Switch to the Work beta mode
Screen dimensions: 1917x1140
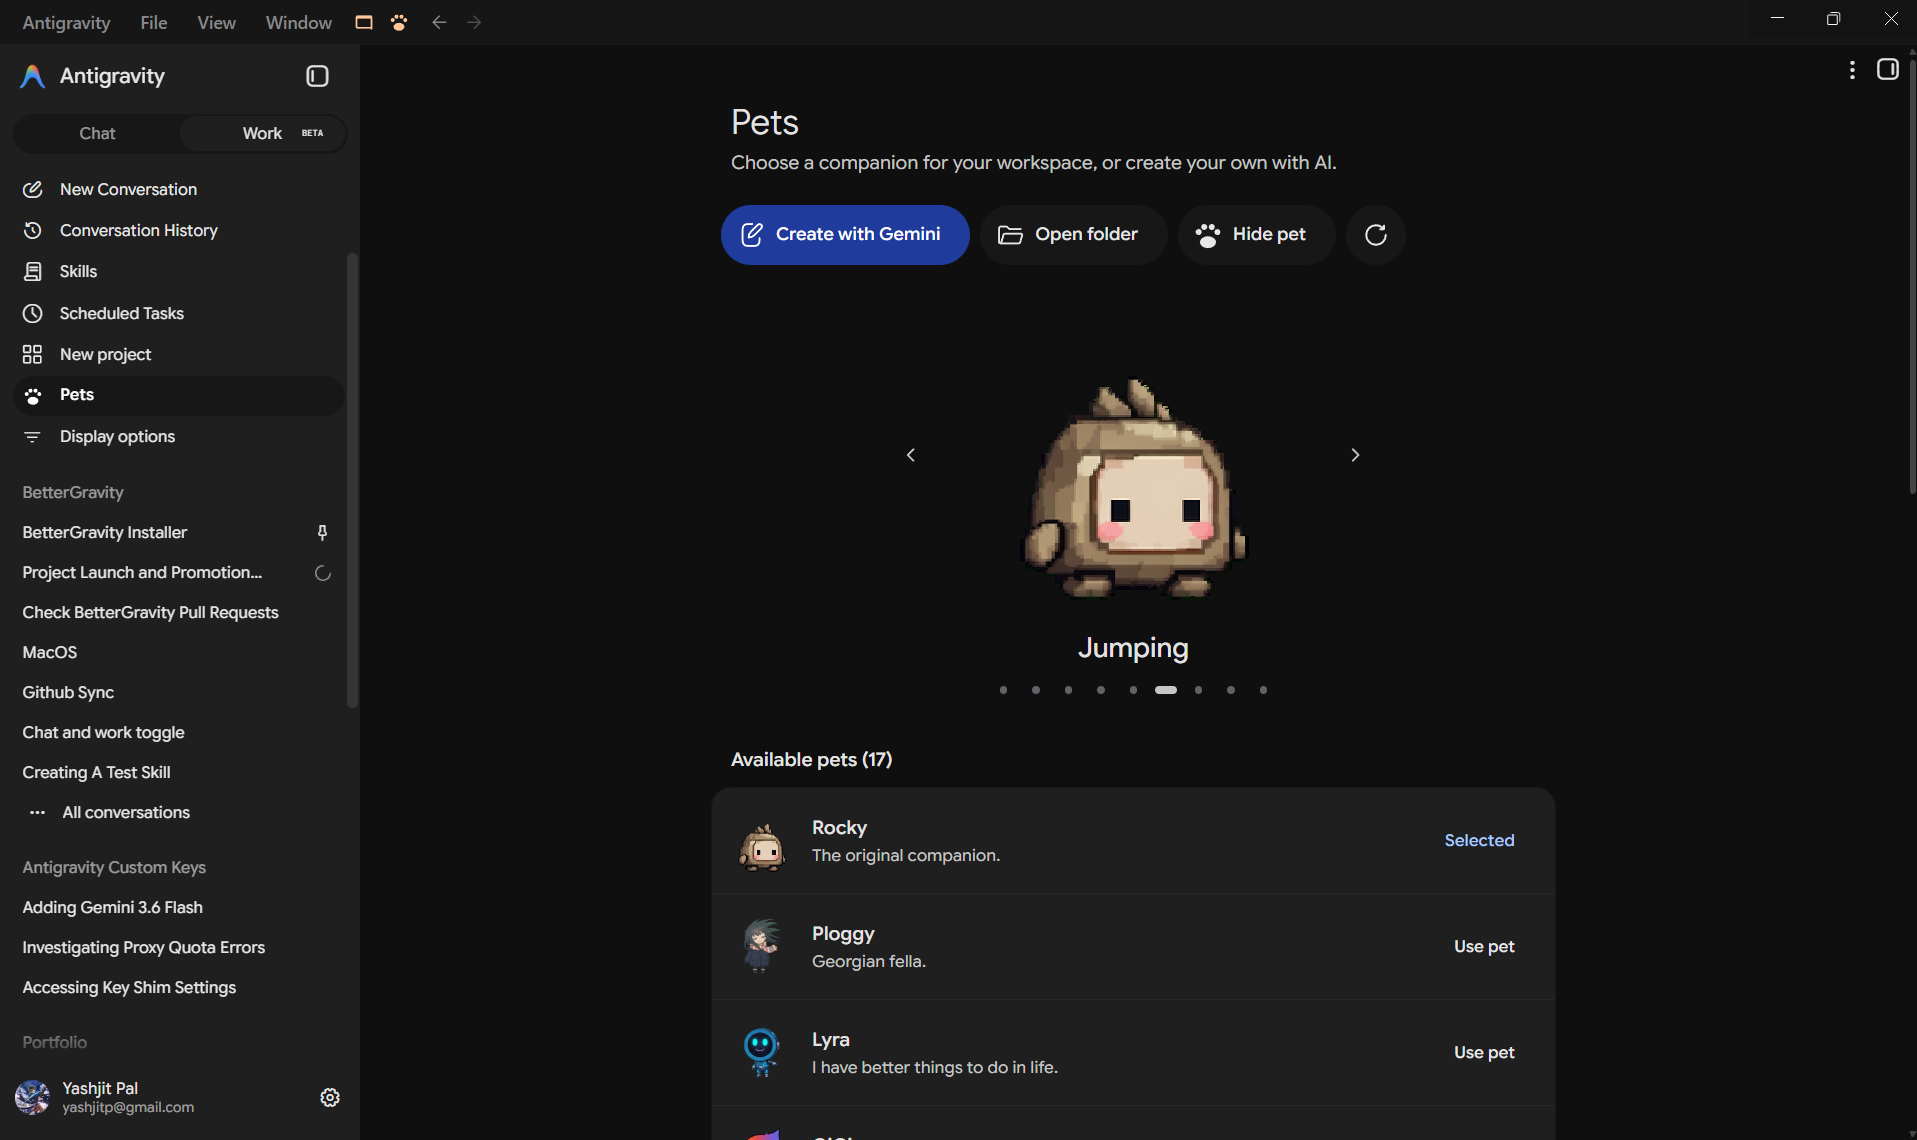point(263,133)
